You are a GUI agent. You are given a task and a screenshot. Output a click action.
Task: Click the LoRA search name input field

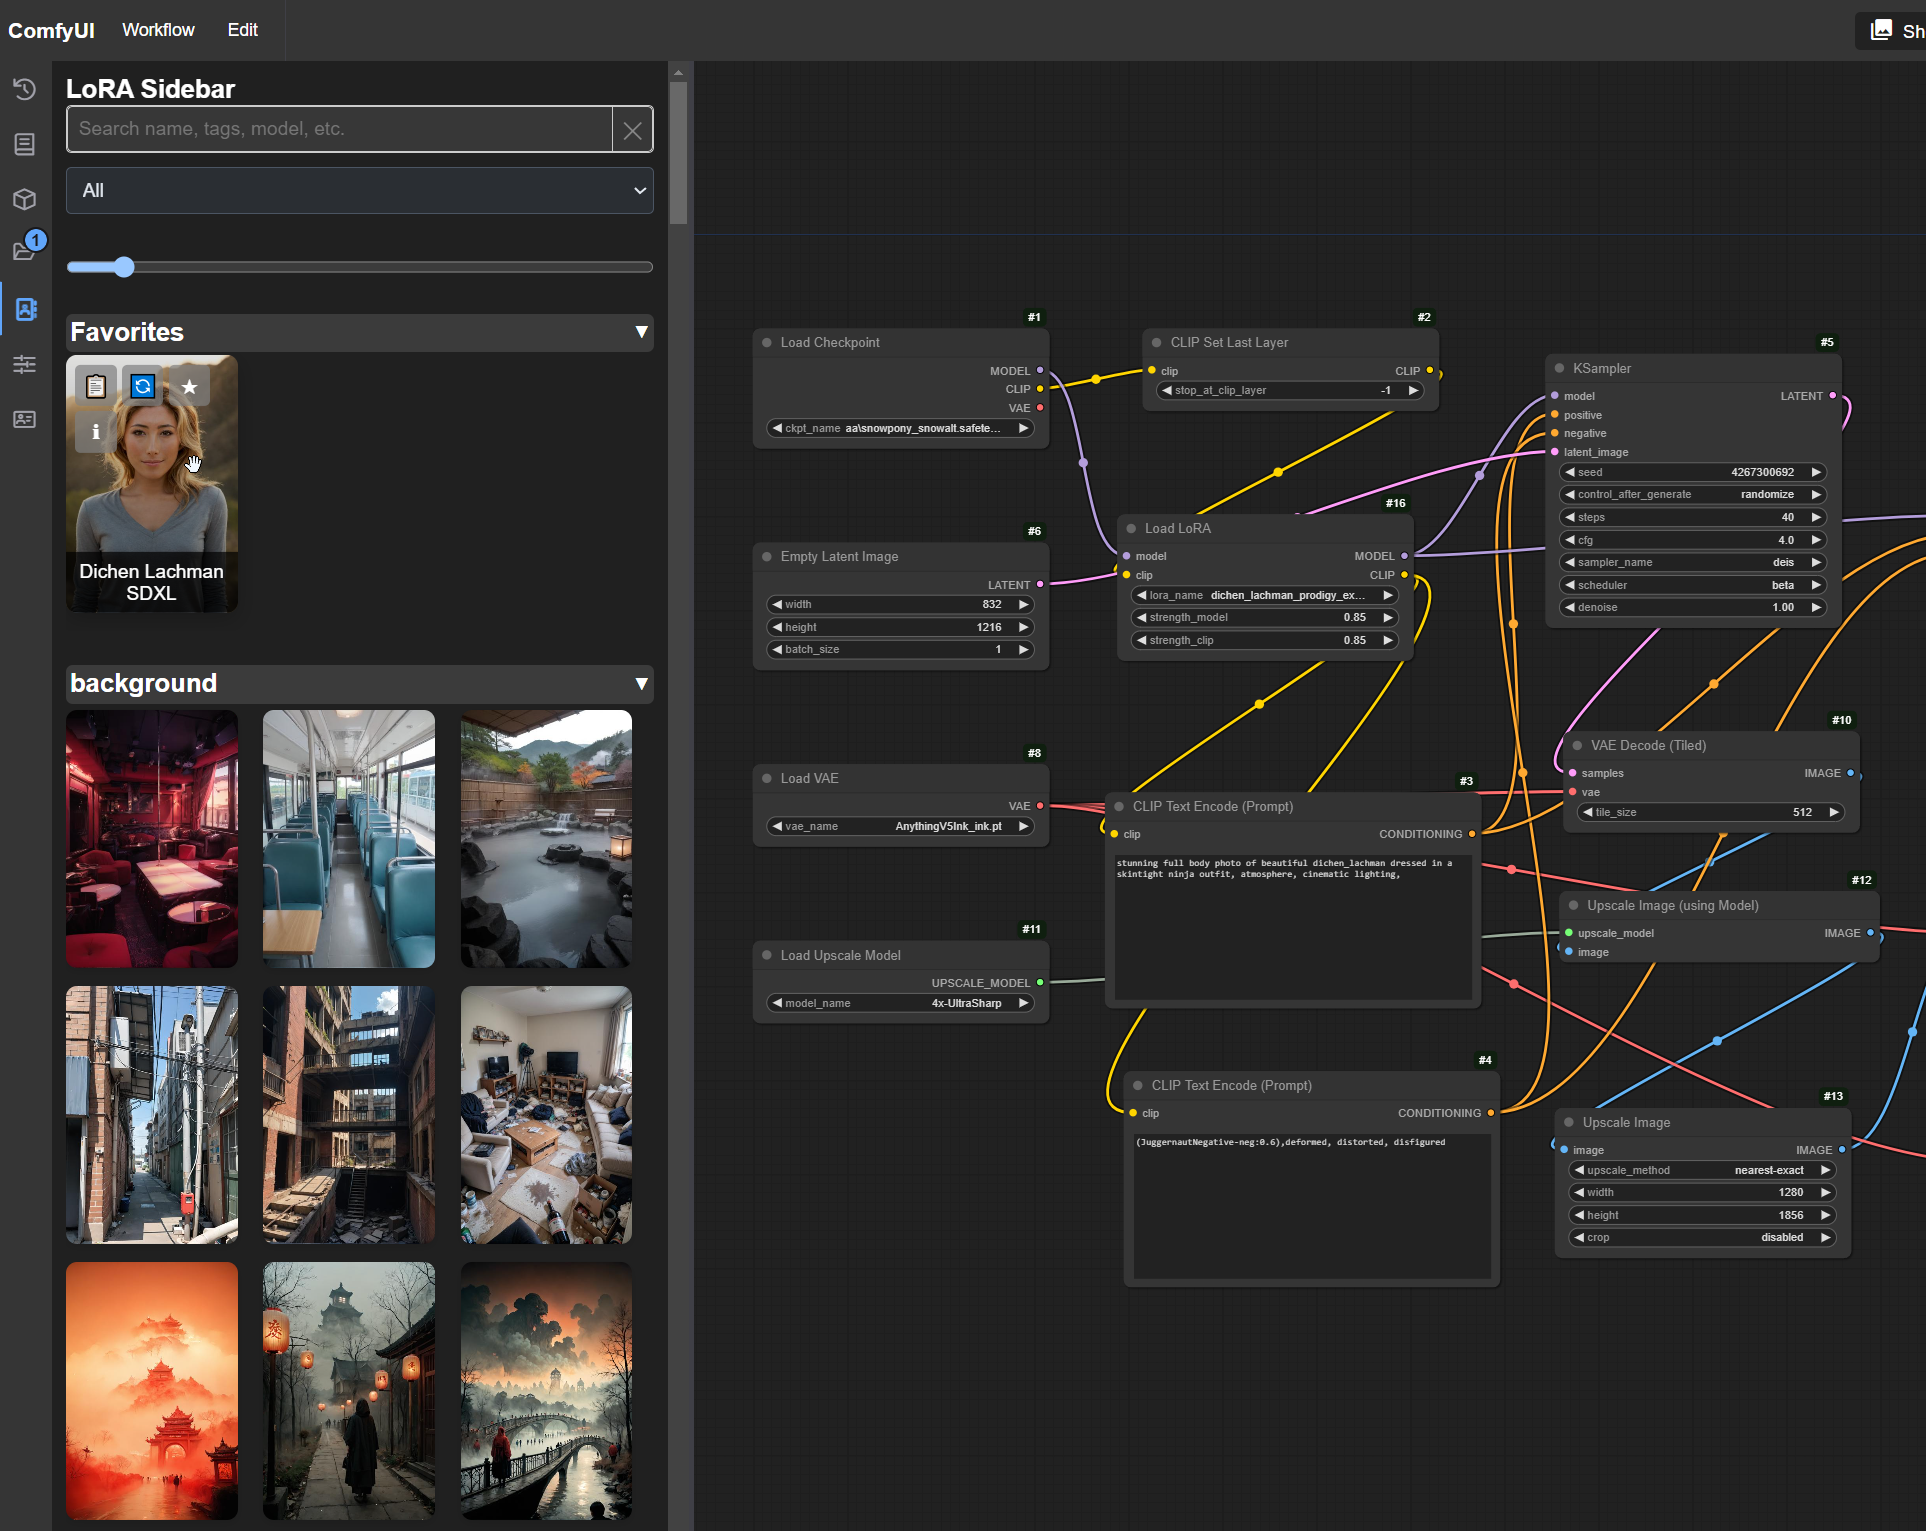340,129
